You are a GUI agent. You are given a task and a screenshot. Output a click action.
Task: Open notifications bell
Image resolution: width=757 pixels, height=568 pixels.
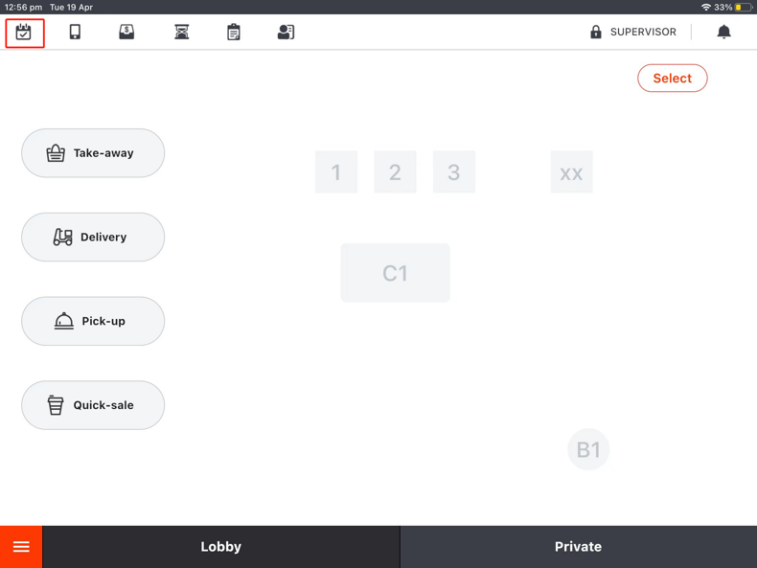tap(724, 32)
